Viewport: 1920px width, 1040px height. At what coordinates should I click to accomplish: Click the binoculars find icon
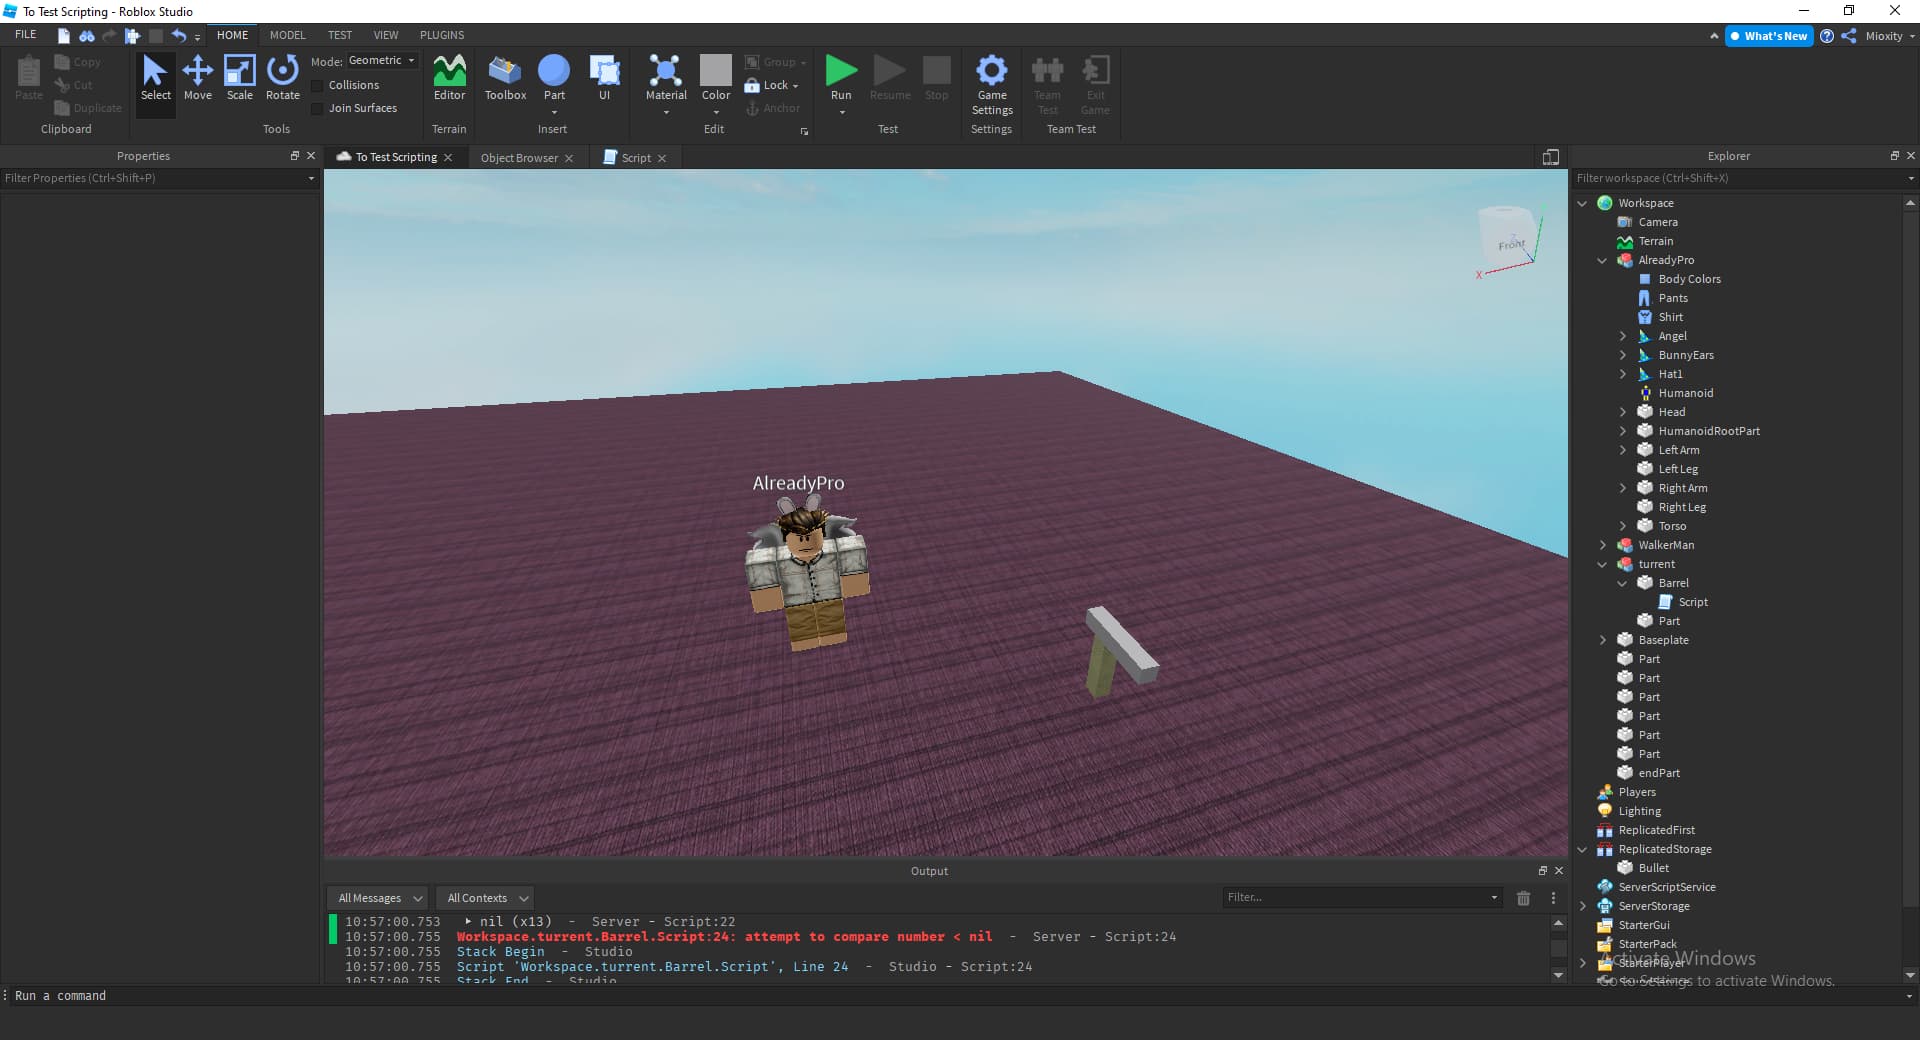click(x=87, y=35)
